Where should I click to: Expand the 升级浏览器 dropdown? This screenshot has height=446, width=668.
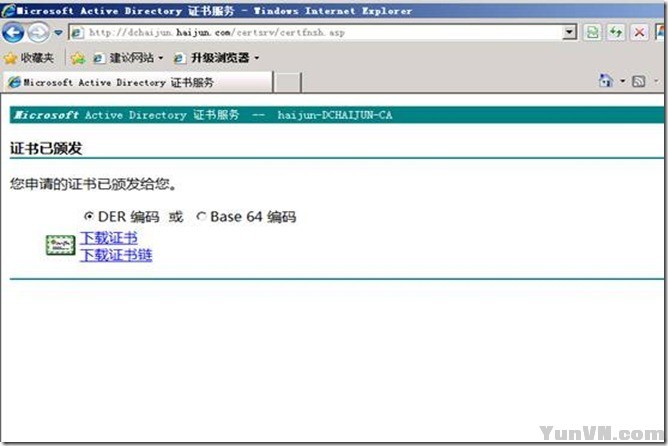pos(257,58)
